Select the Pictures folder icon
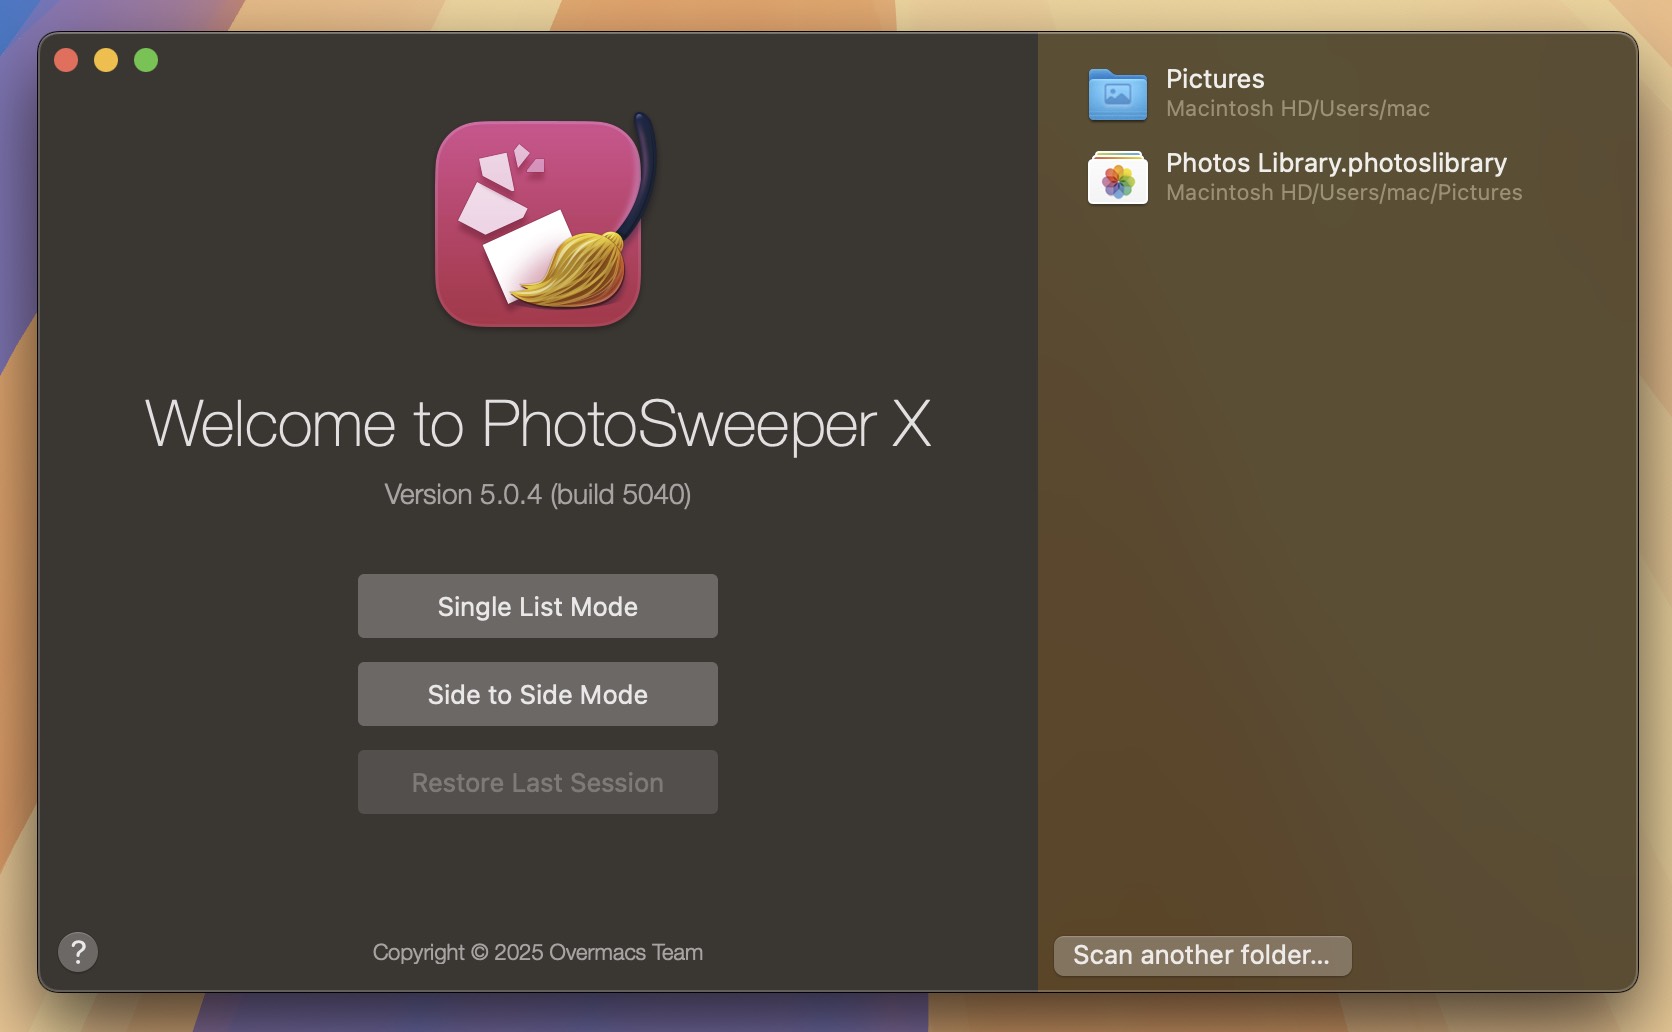The image size is (1672, 1032). (x=1117, y=94)
